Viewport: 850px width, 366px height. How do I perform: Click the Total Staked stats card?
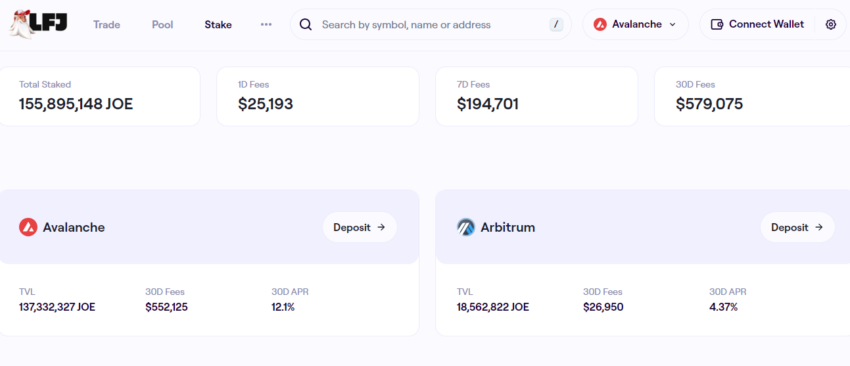100,97
